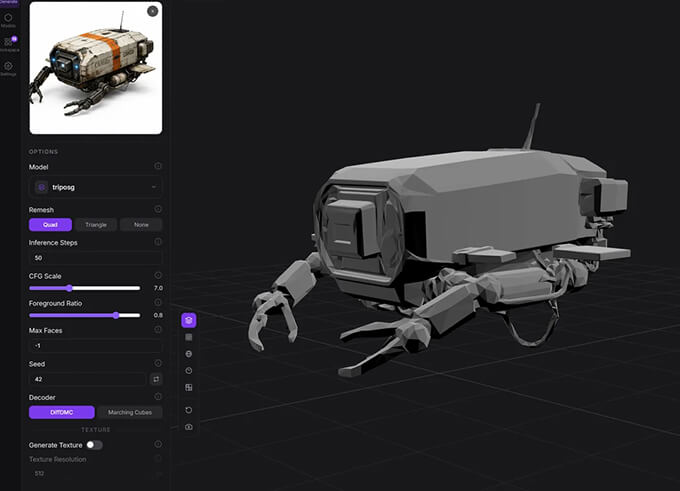The image size is (680, 491).
Task: Switch to the Generate tab
Action: point(8,3)
